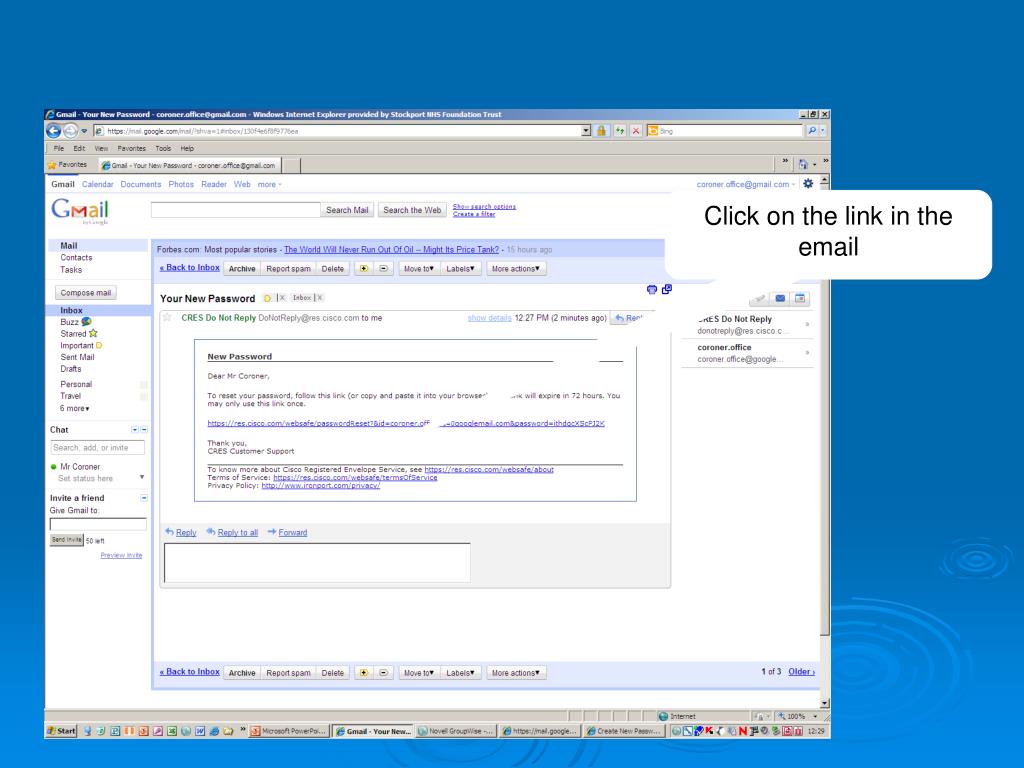Click the envelope icon in the right panel
This screenshot has width=1024, height=768.
[780, 298]
